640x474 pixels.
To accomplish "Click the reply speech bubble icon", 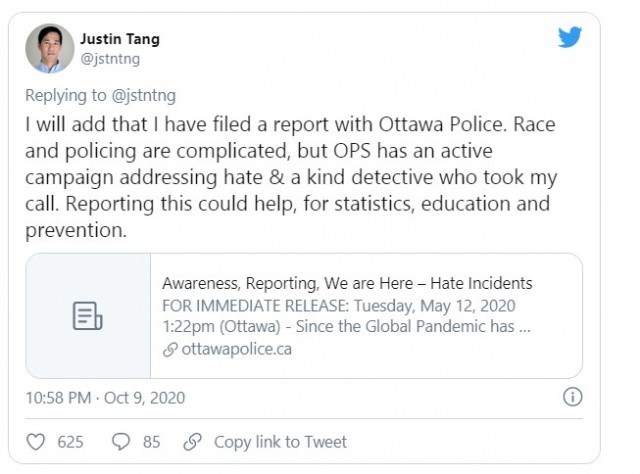I will pos(121,442).
